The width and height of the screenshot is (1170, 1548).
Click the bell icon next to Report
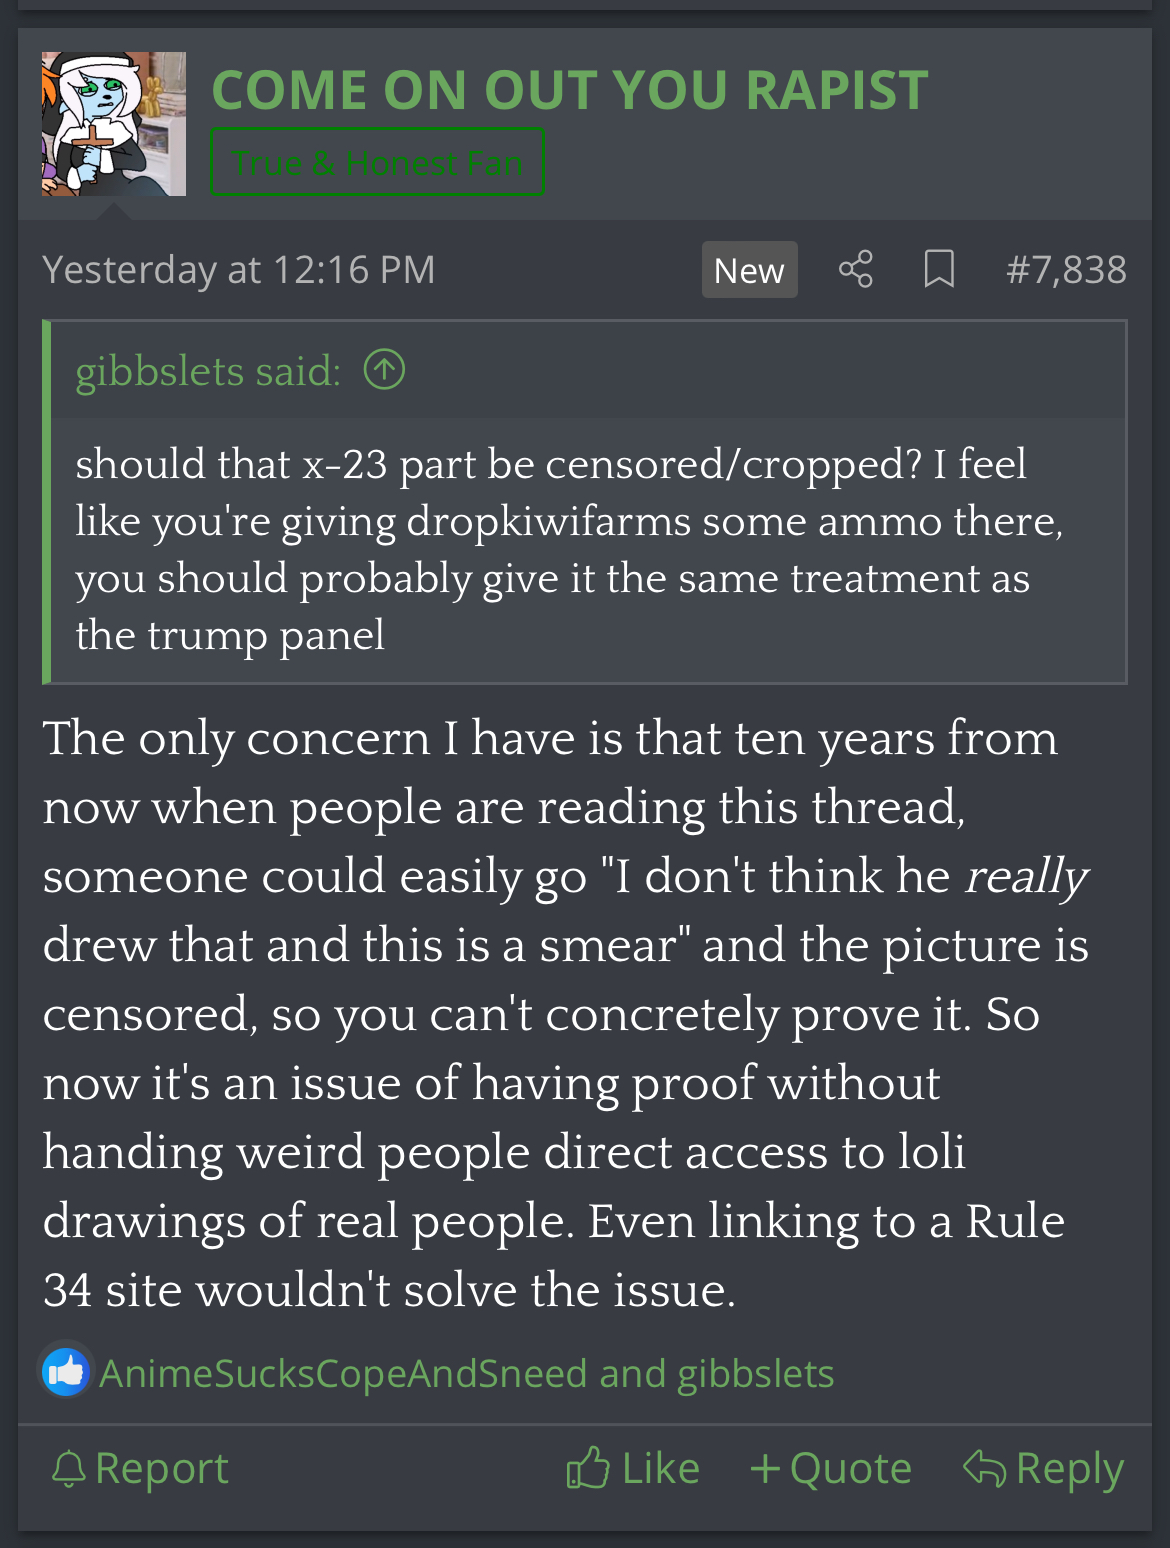tap(69, 1469)
